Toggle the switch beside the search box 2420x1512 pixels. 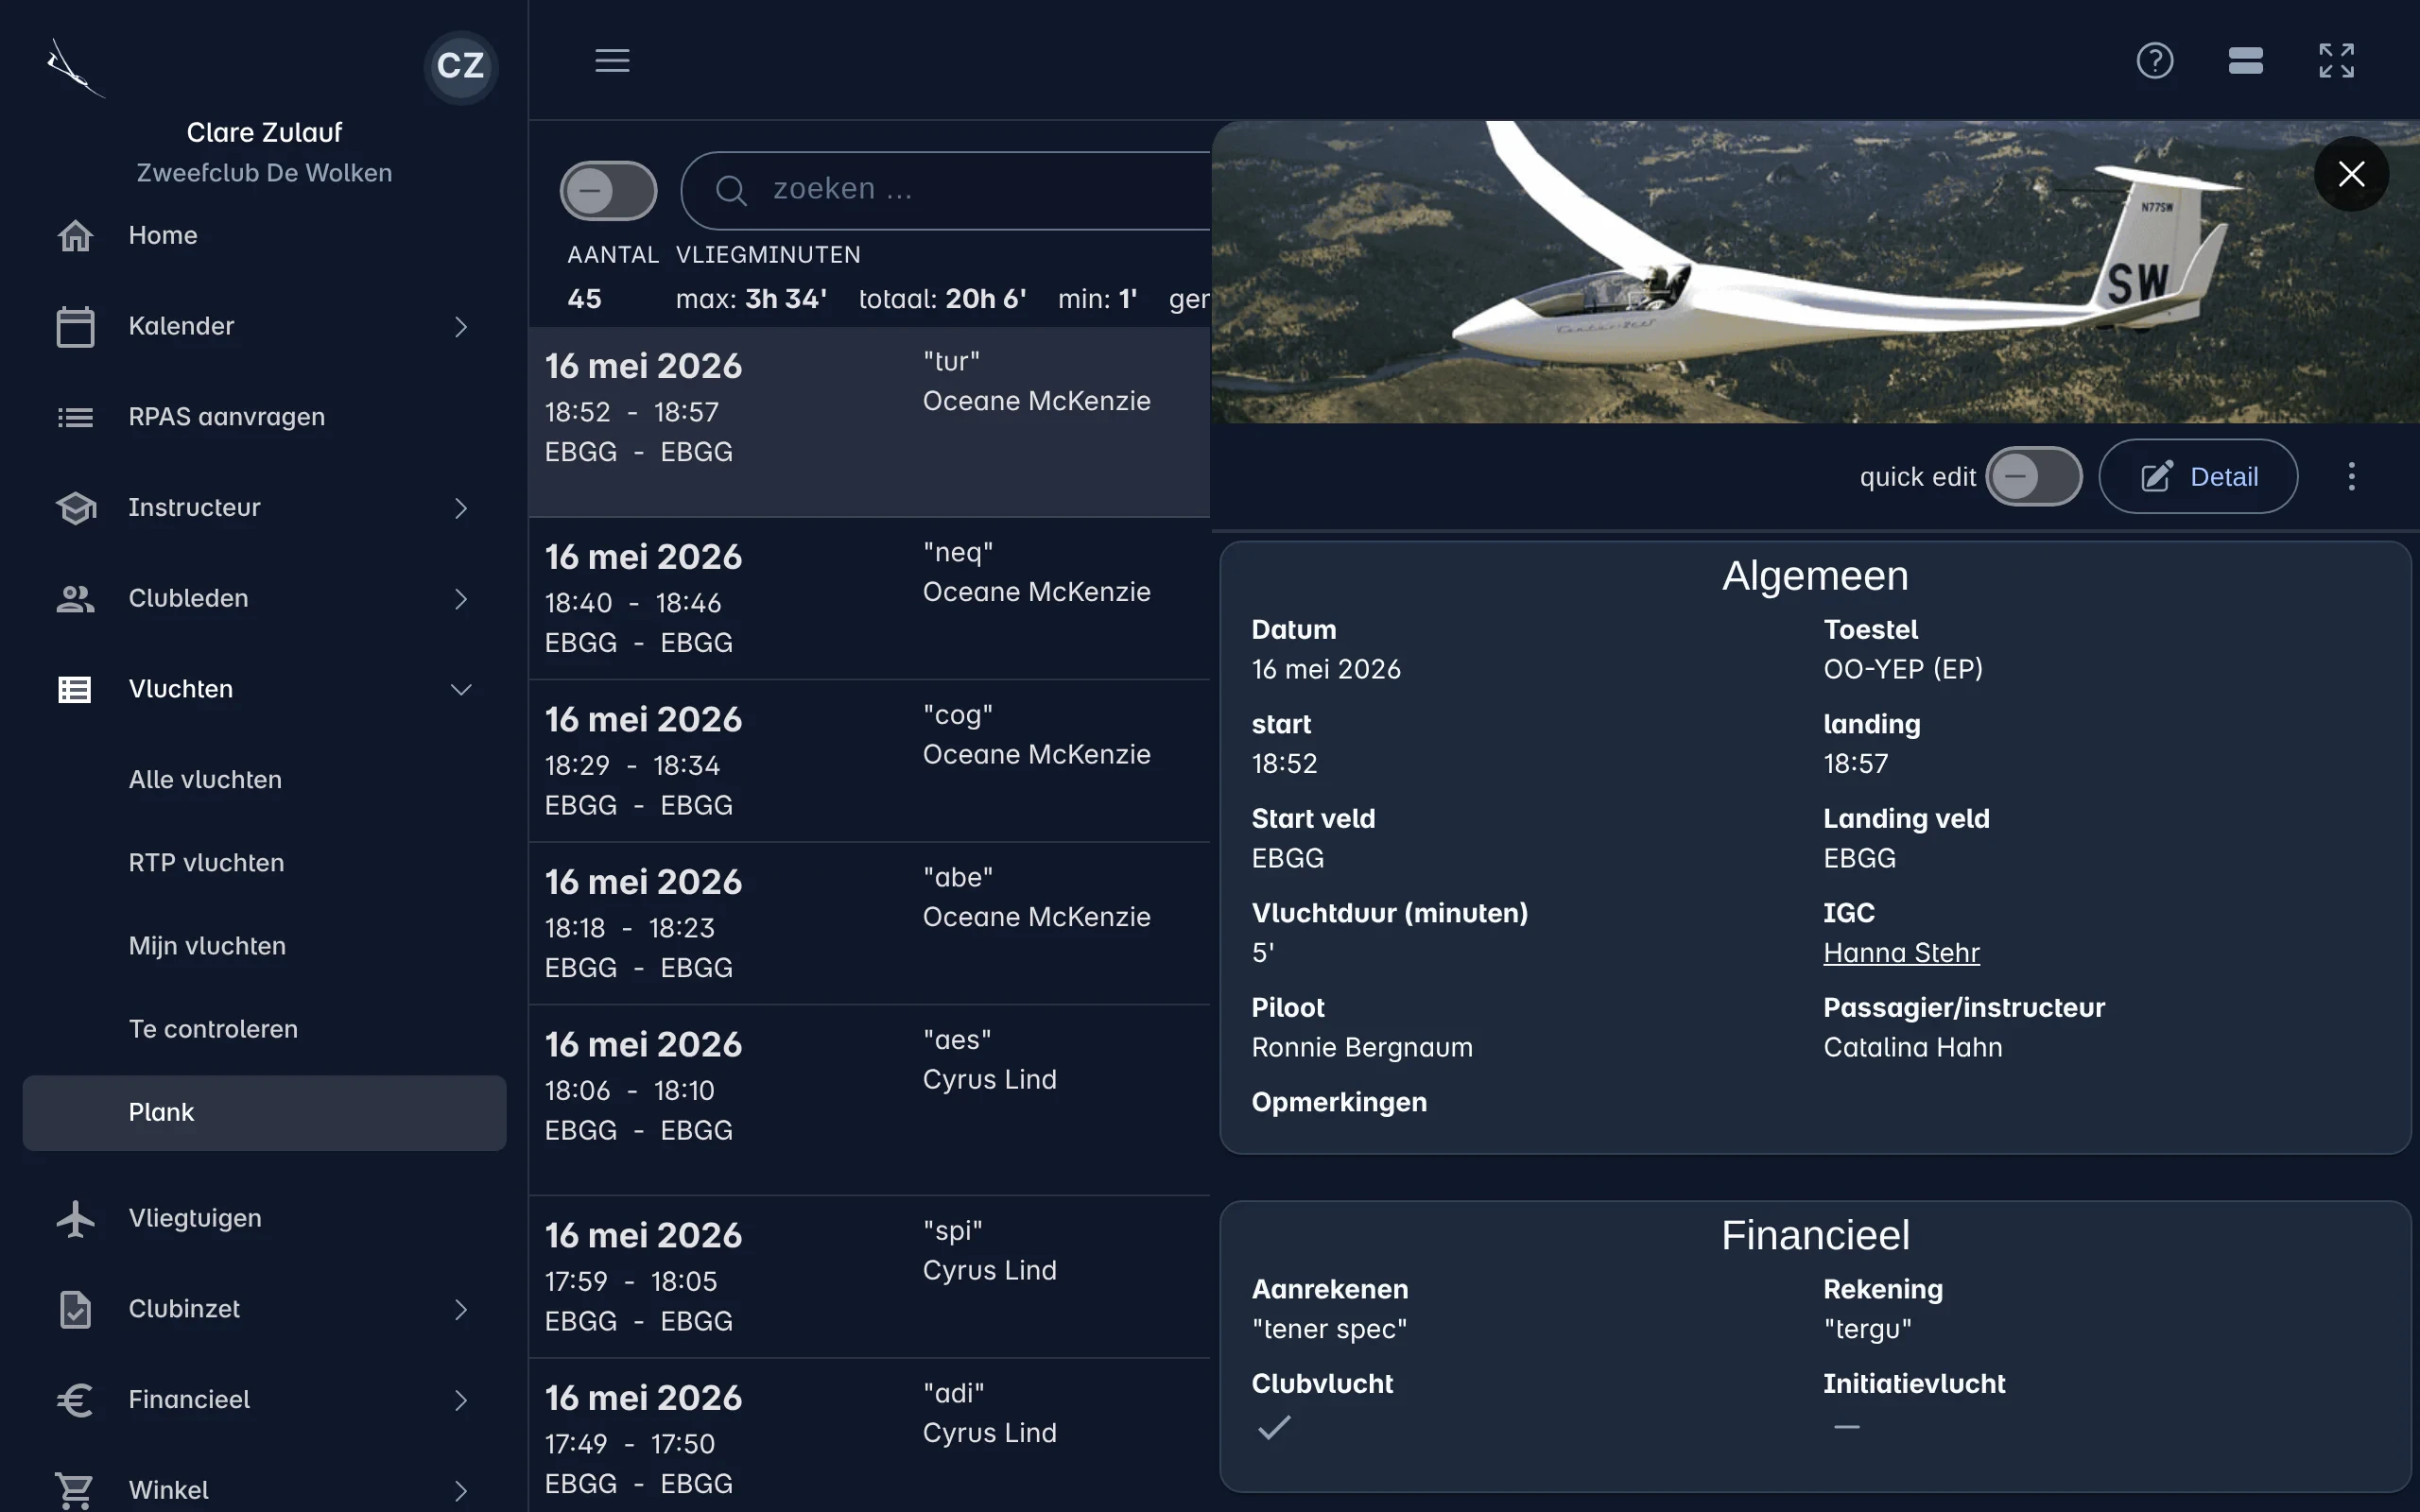click(x=608, y=190)
